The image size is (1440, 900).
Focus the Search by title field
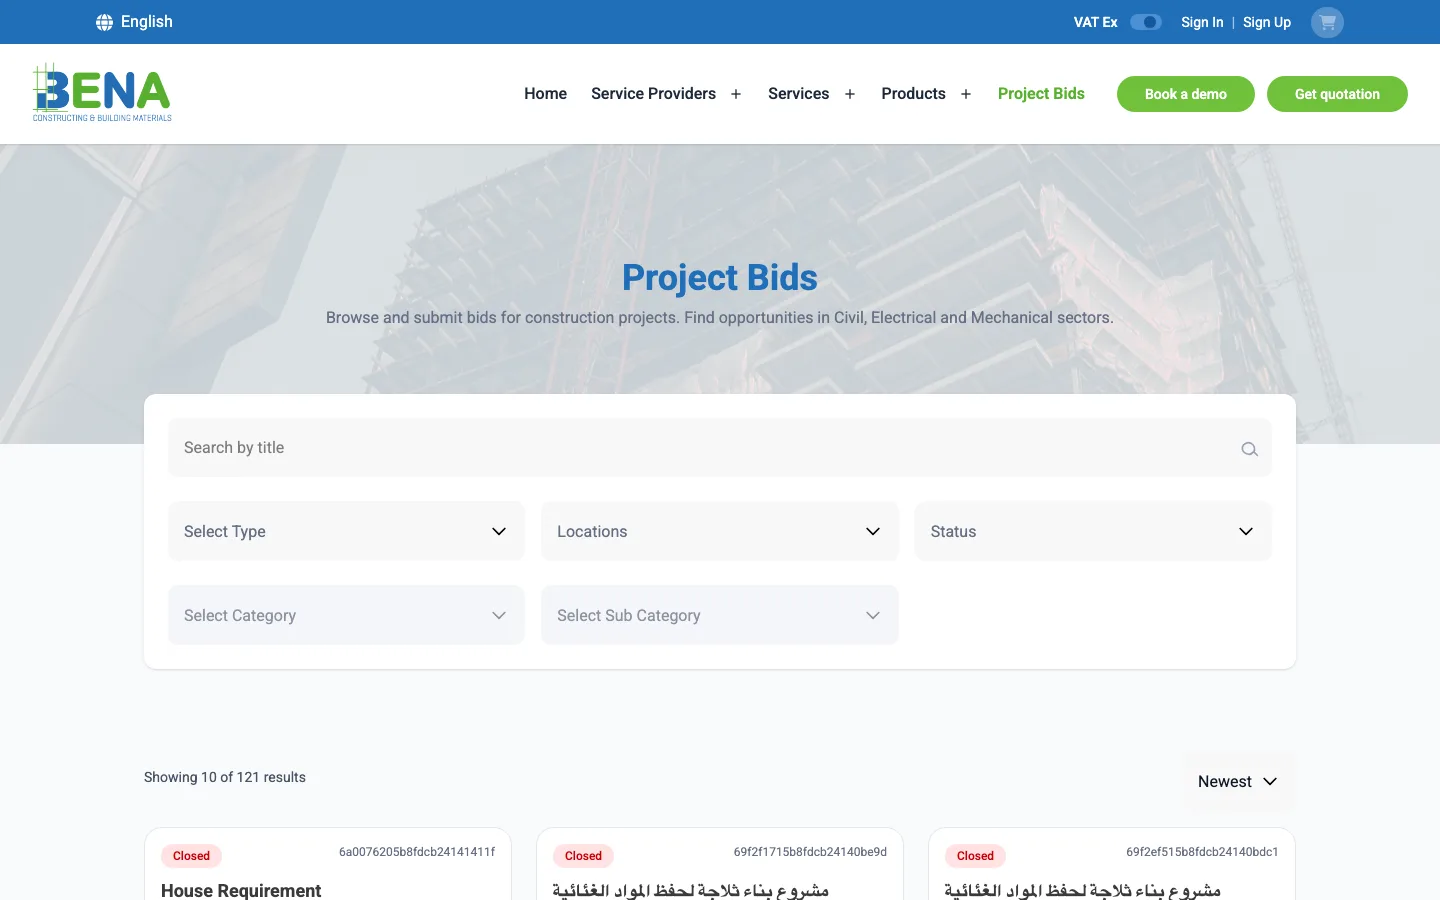(720, 448)
